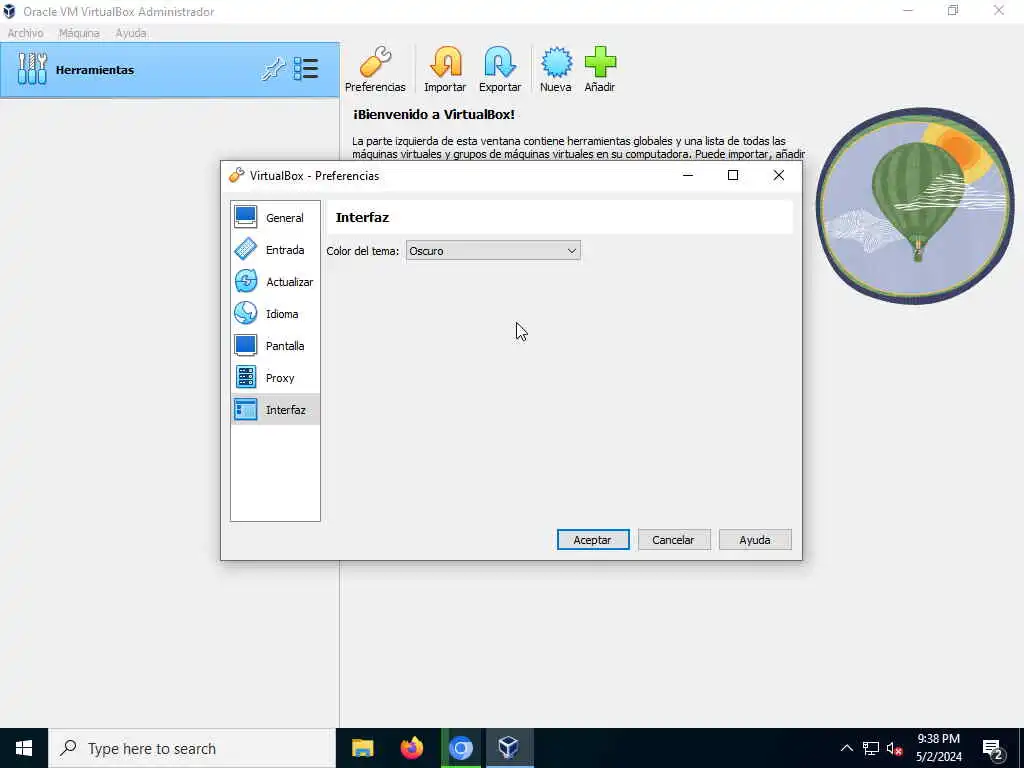Pin the Herramientas tools pane
The height and width of the screenshot is (768, 1024).
(x=273, y=69)
